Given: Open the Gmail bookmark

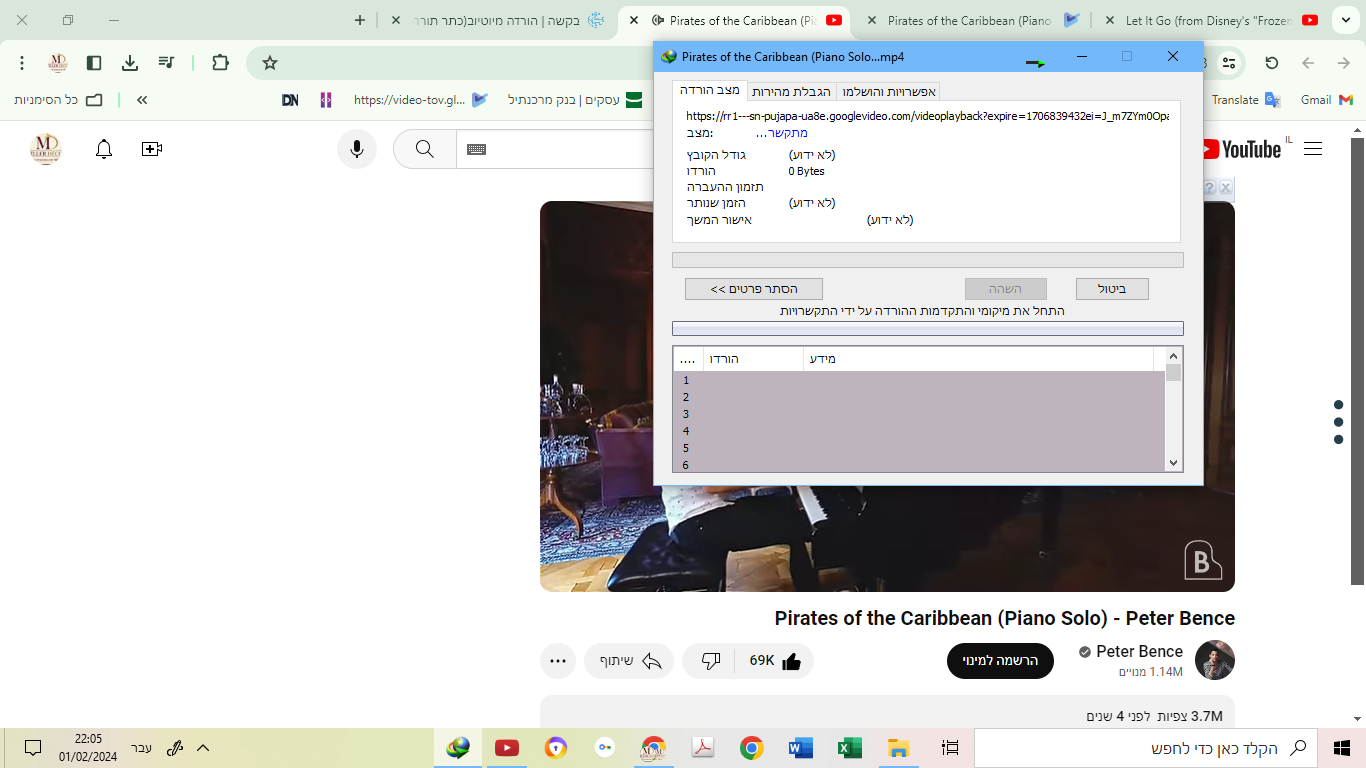Looking at the screenshot, I should [x=1327, y=100].
